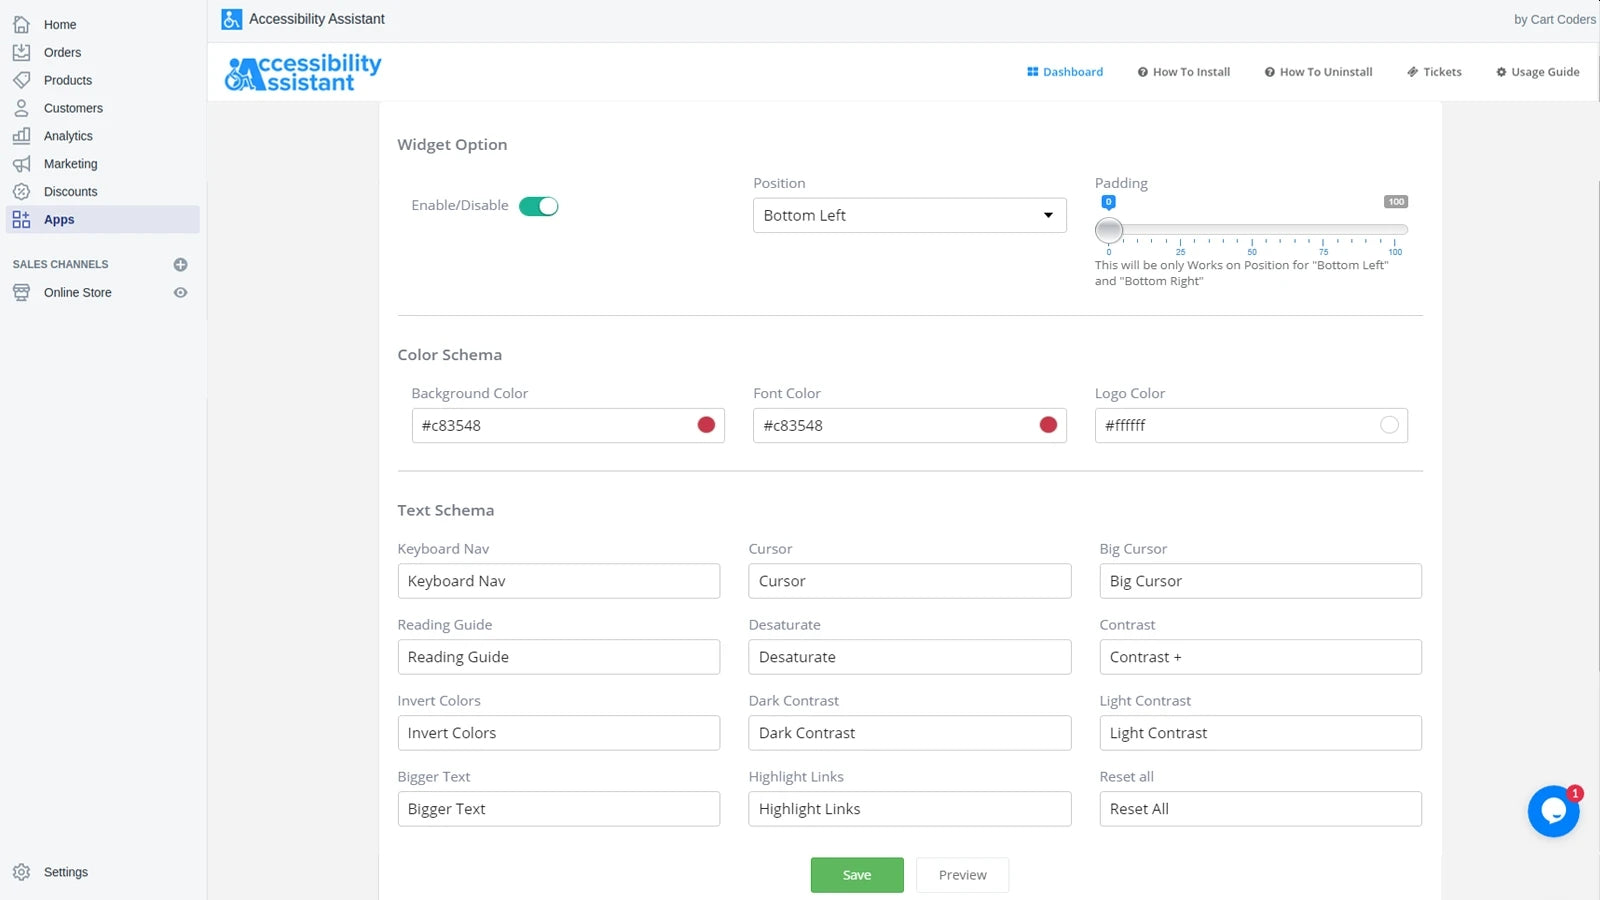Click the Reading Guide text field
Viewport: 1600px width, 900px height.
click(558, 657)
